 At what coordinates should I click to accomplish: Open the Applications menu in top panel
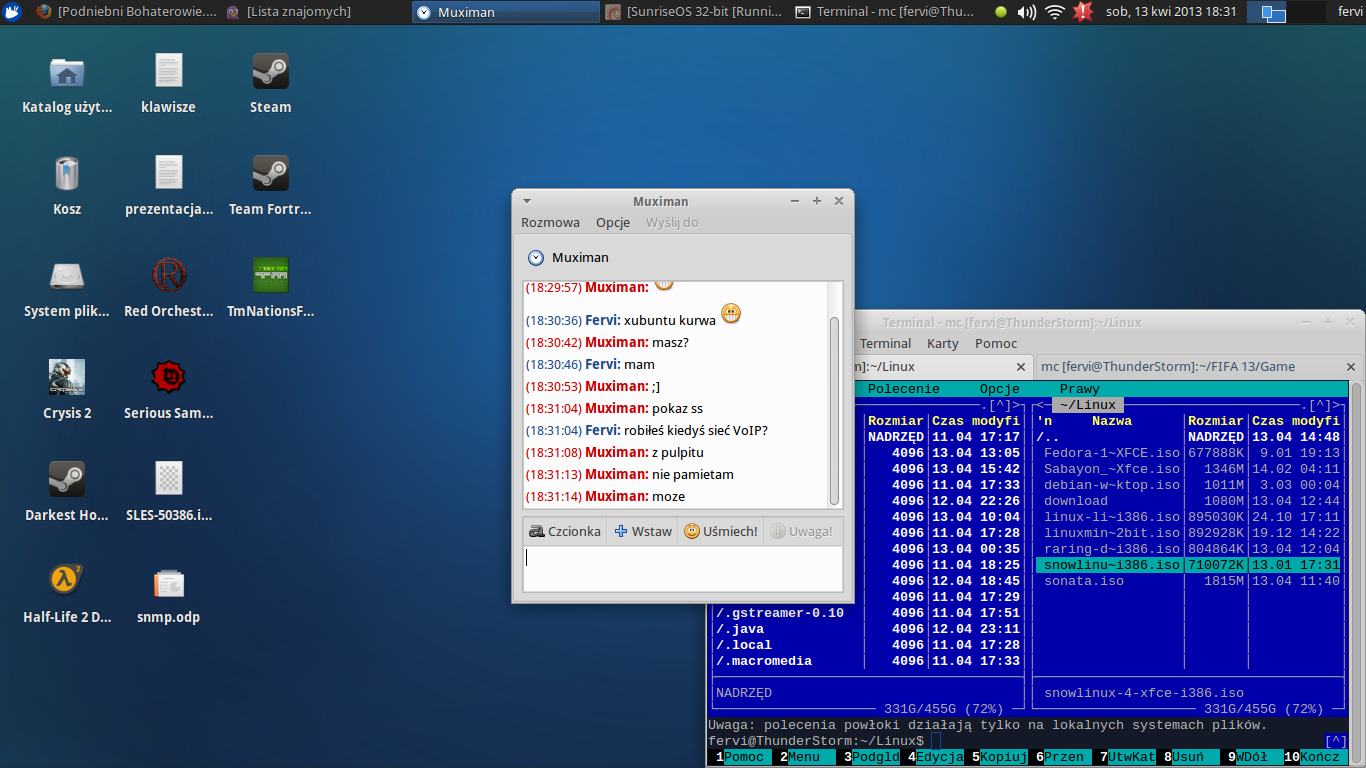(12, 12)
